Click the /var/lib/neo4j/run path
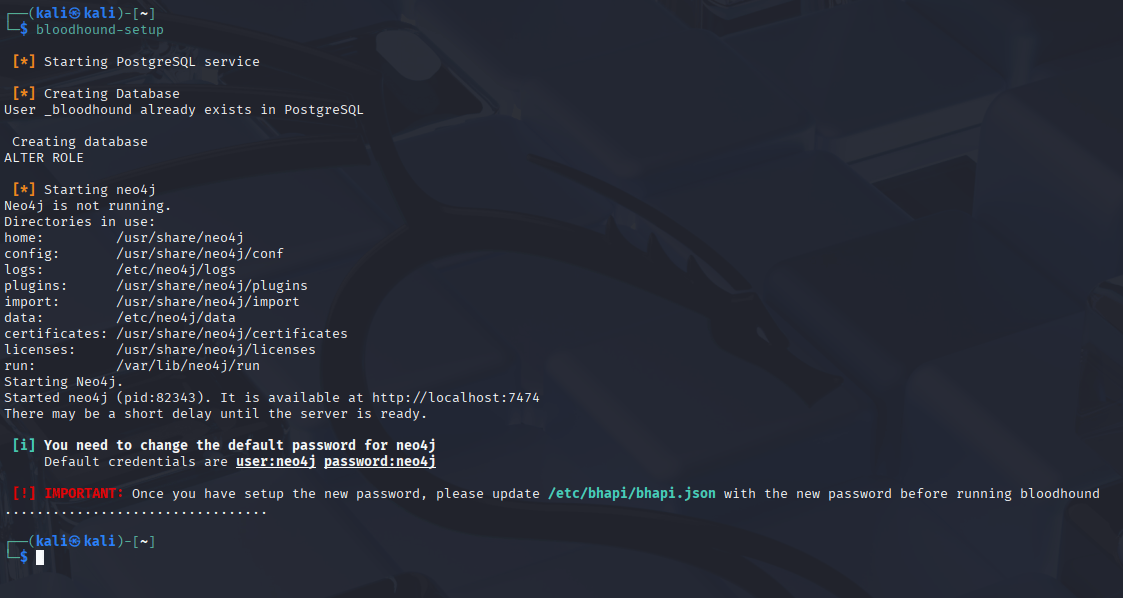 pos(188,366)
